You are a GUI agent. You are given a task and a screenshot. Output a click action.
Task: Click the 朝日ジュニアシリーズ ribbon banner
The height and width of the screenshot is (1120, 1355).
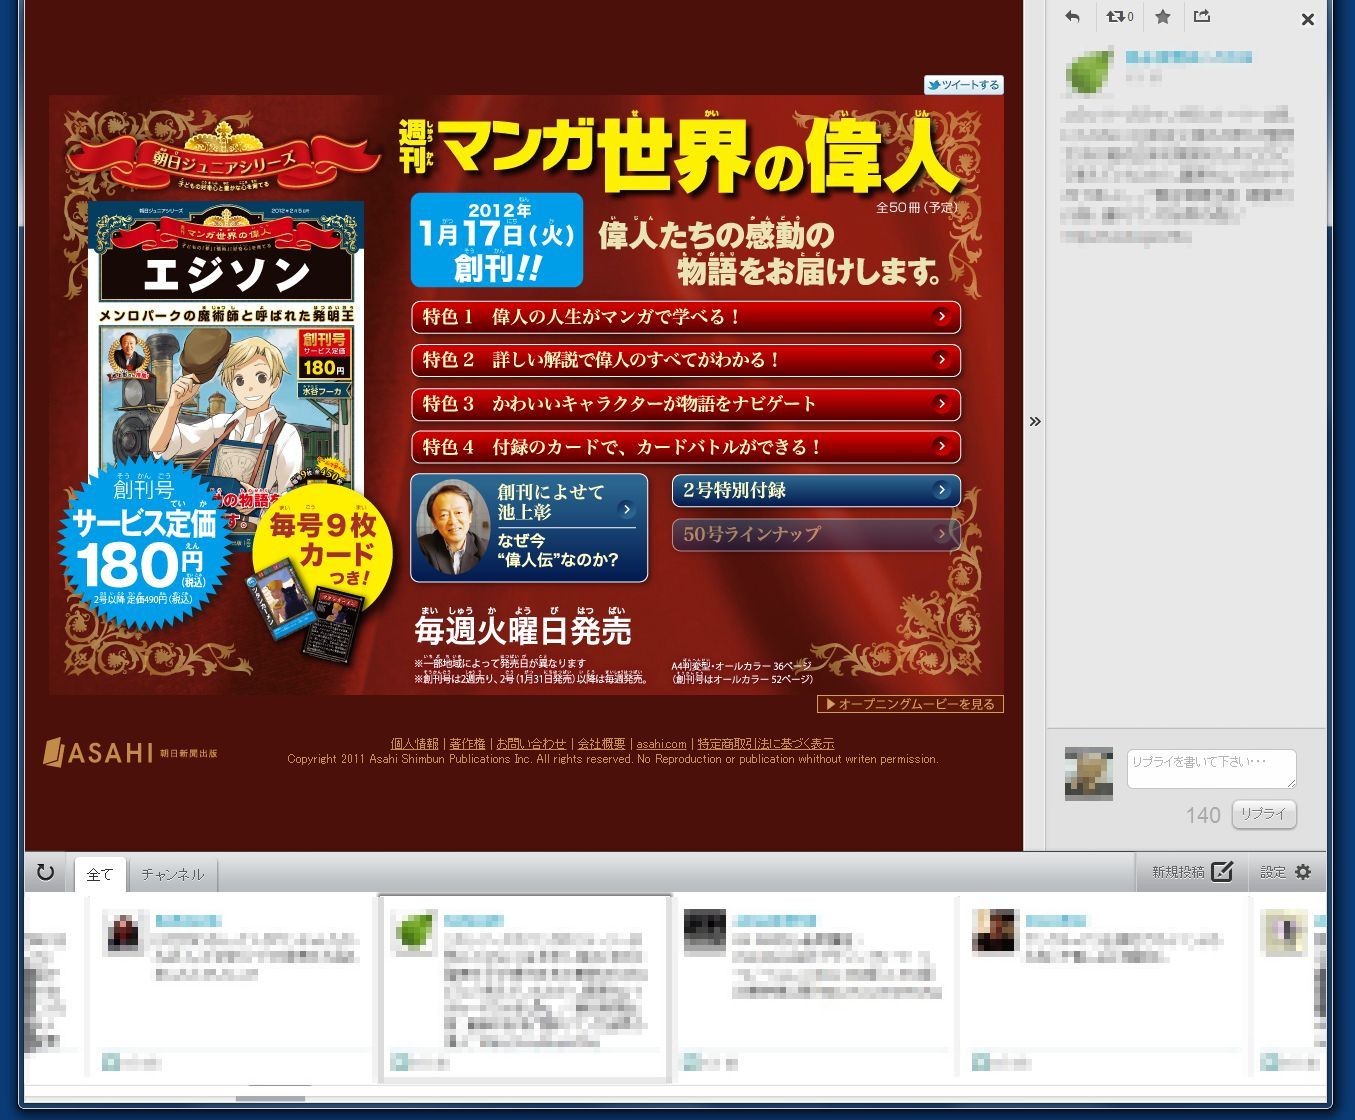224,160
